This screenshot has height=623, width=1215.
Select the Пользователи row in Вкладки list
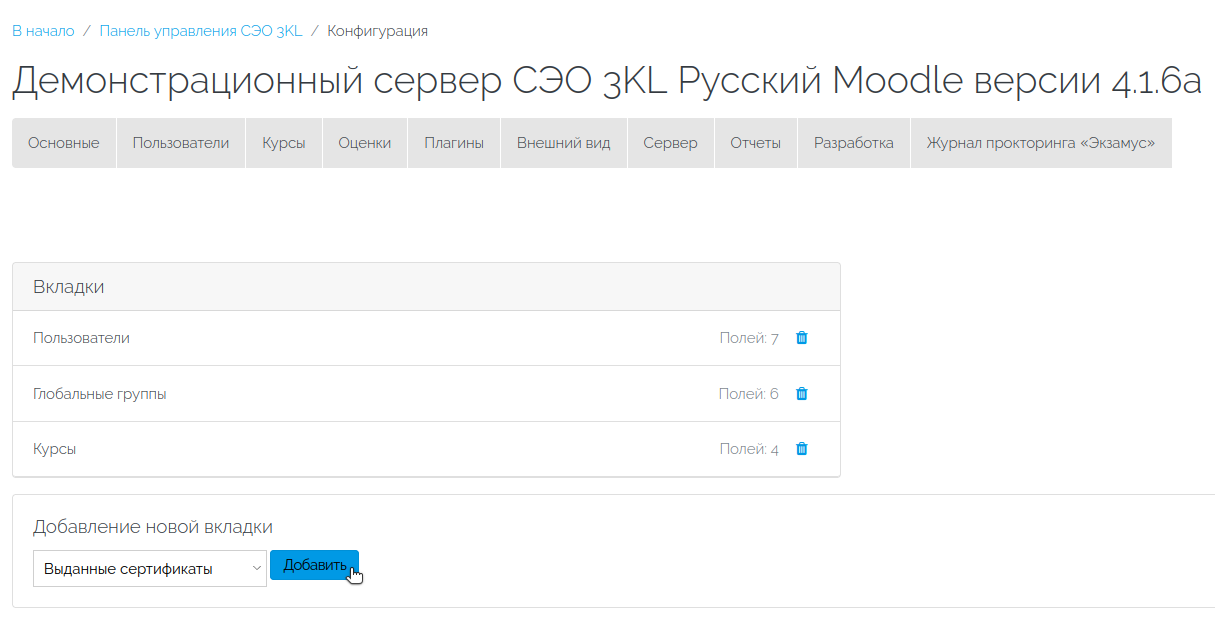pos(426,338)
